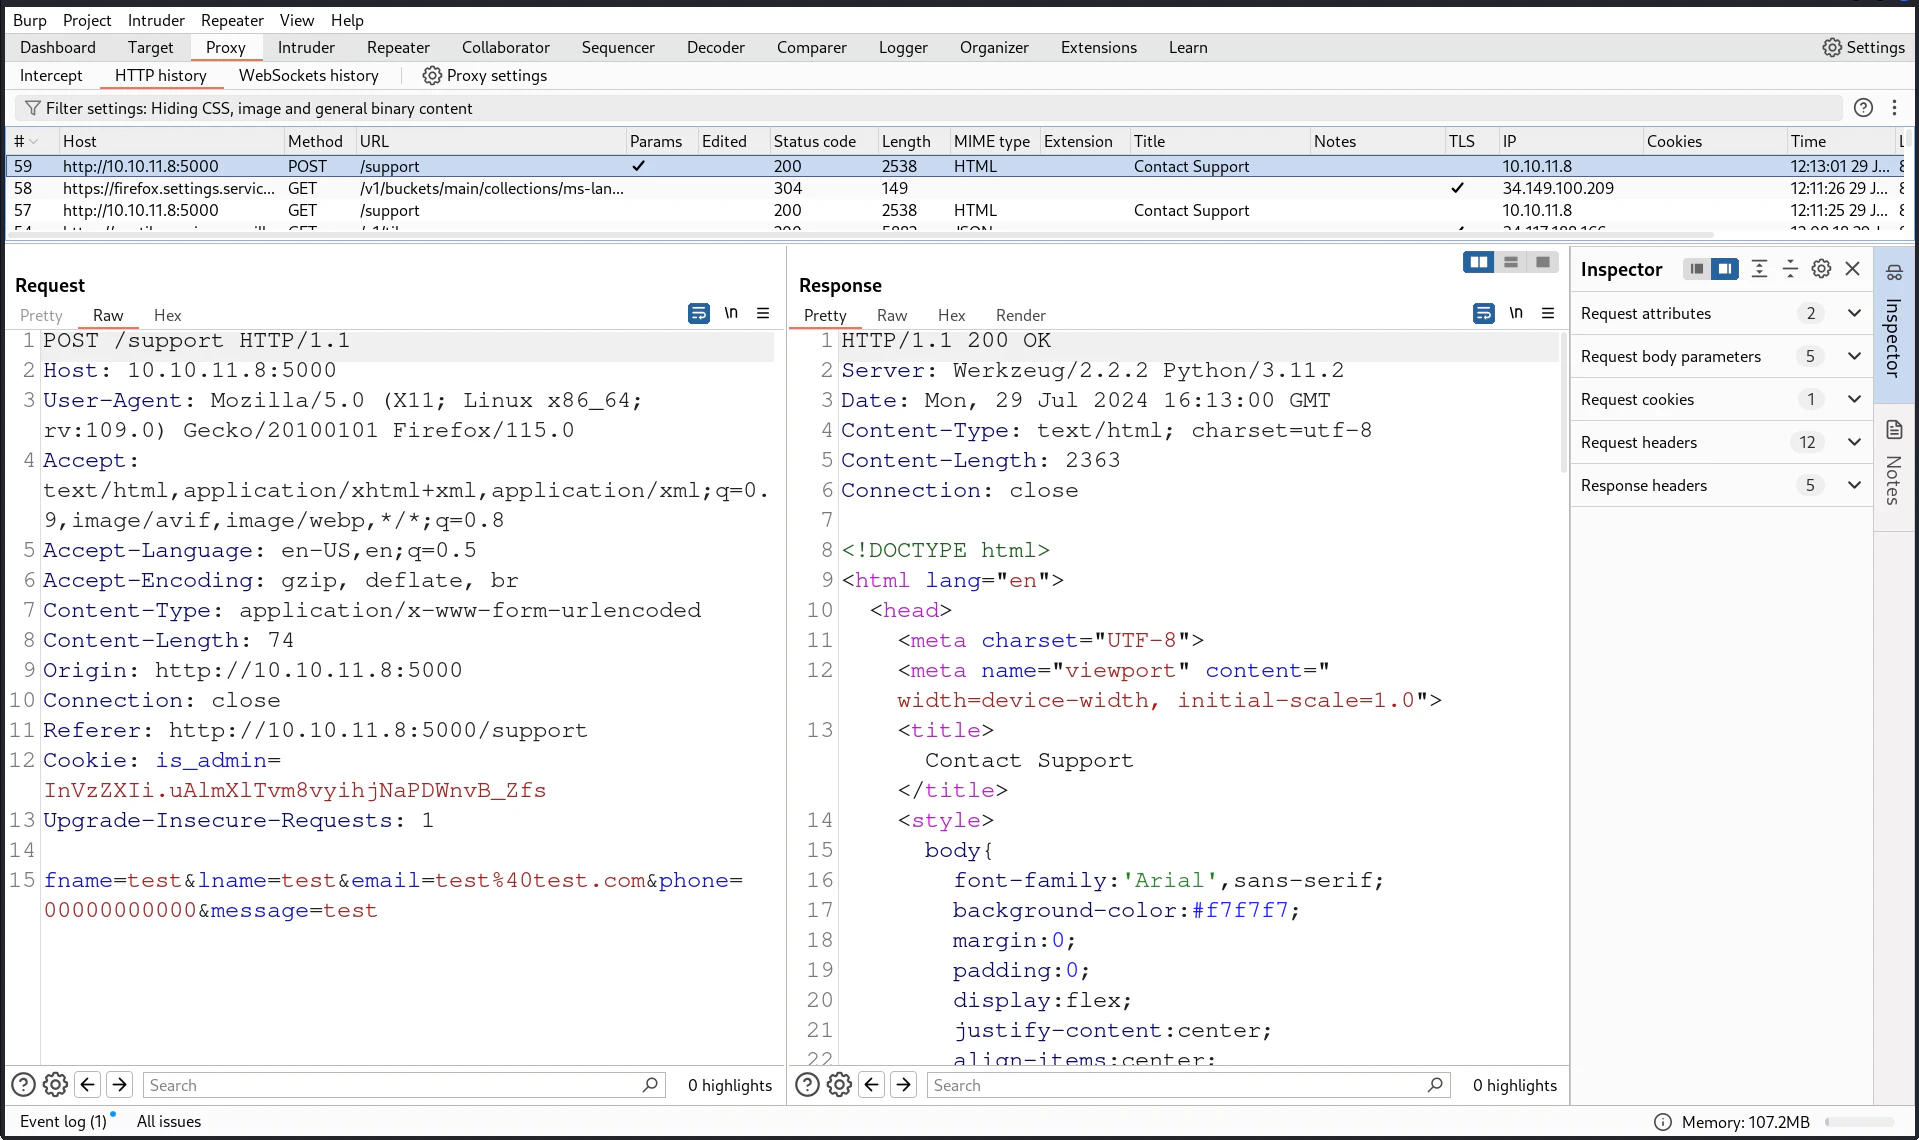Viewport: 1919px width, 1140px height.
Task: Switch to combined tabbed request/response layout
Action: click(1543, 262)
